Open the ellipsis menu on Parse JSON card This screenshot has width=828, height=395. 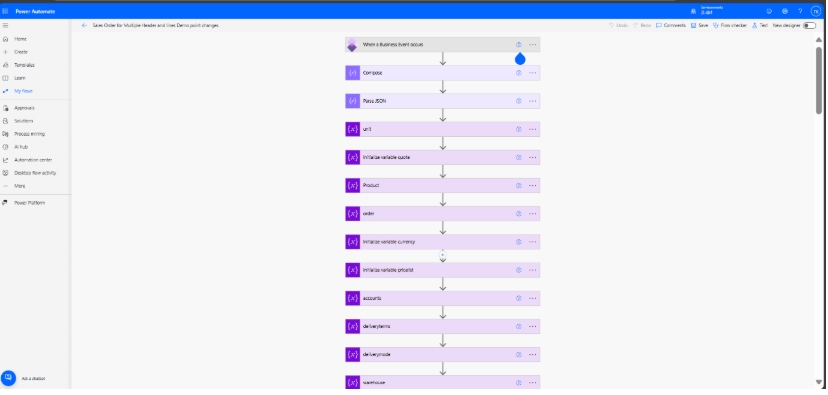(532, 101)
